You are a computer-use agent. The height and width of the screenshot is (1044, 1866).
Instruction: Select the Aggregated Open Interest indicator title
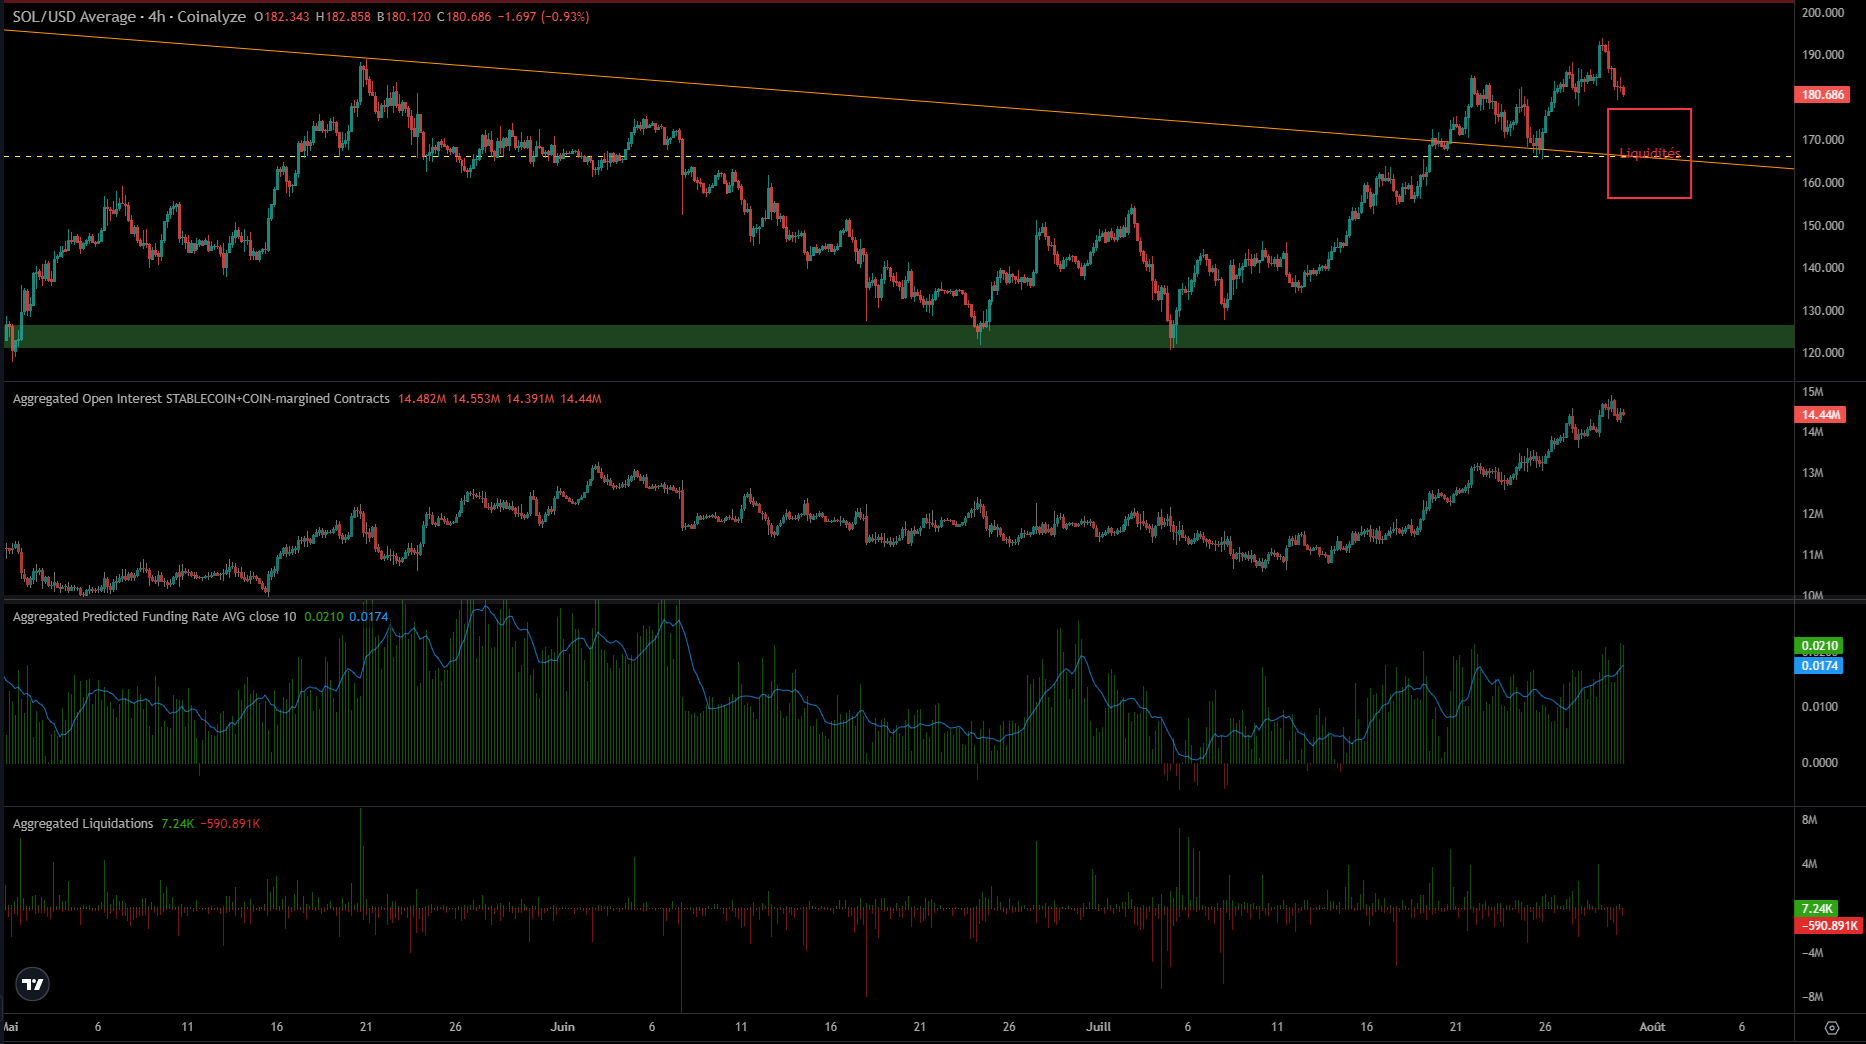tap(201, 399)
